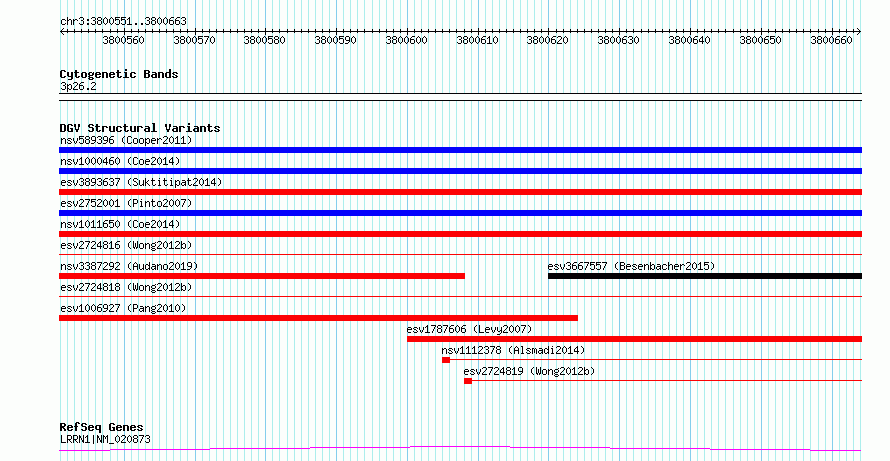
Task: Click the chr3:3800551..3800663 region label
Action: (123, 22)
